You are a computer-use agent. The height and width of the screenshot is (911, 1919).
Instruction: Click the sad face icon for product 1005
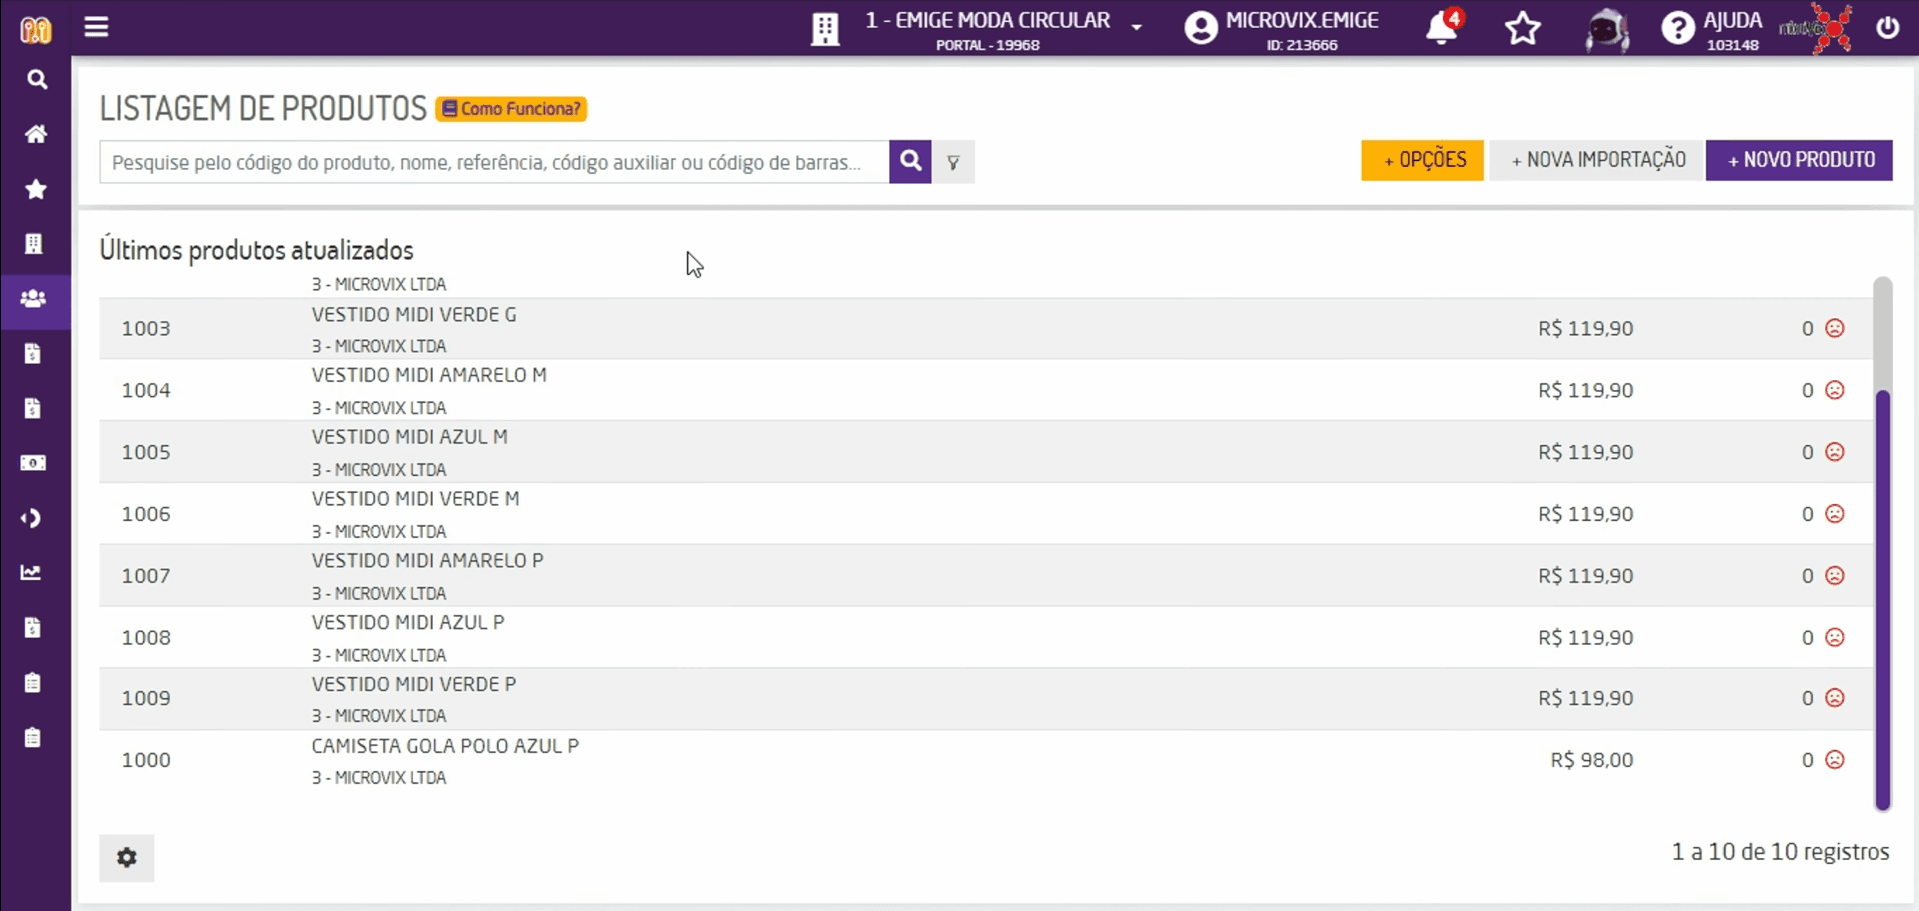point(1835,452)
